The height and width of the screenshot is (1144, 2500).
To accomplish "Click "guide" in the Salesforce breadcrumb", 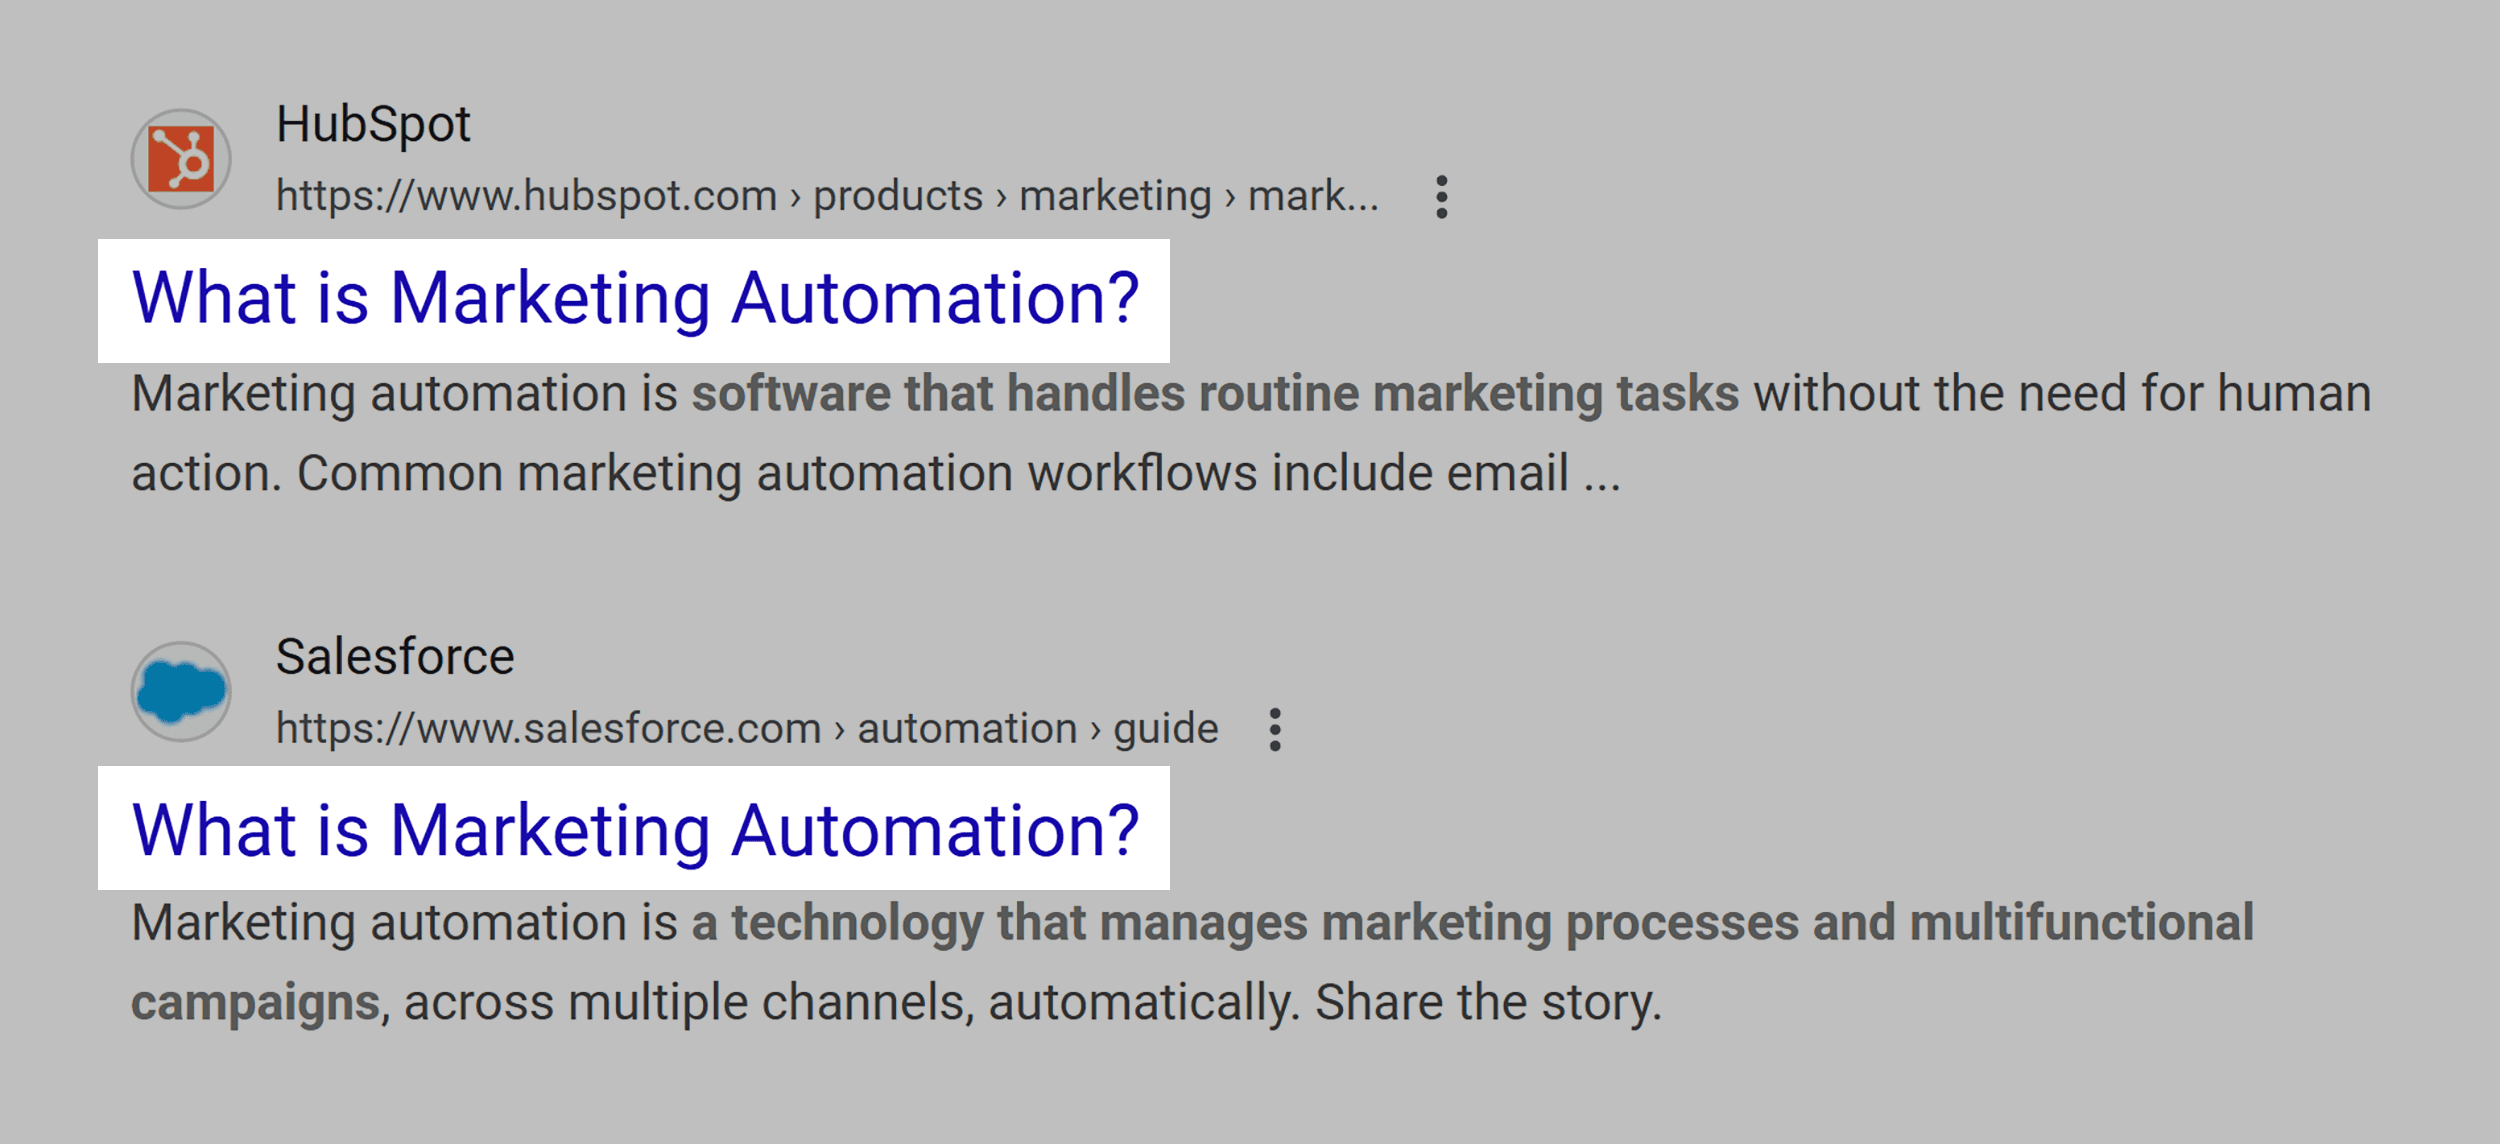I will pyautogui.click(x=1166, y=729).
